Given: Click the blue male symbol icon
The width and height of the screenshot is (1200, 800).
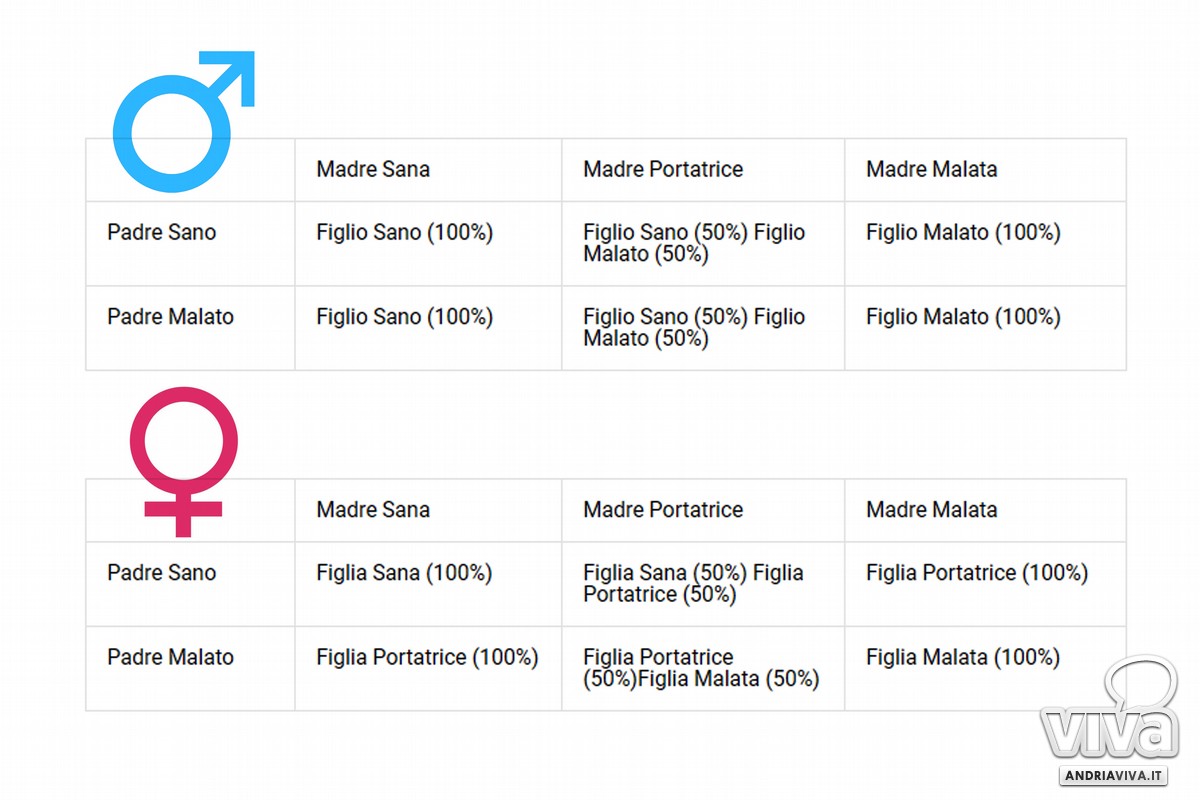Looking at the screenshot, I should point(184,121).
